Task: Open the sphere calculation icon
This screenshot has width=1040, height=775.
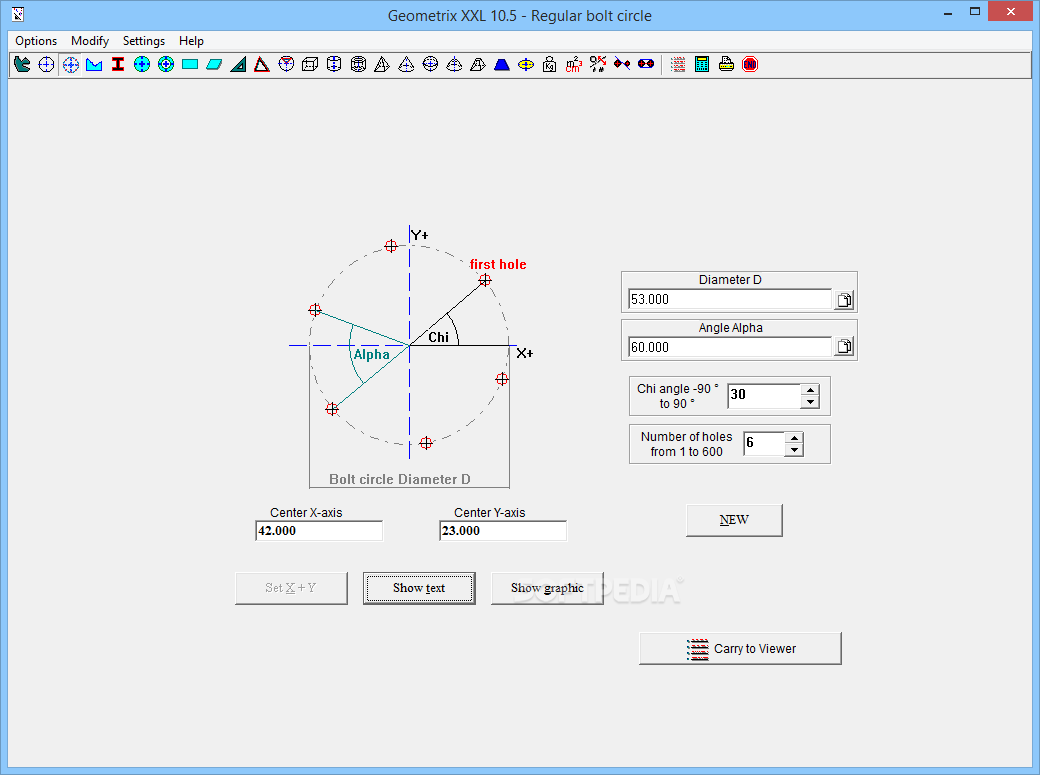Action: [430, 64]
